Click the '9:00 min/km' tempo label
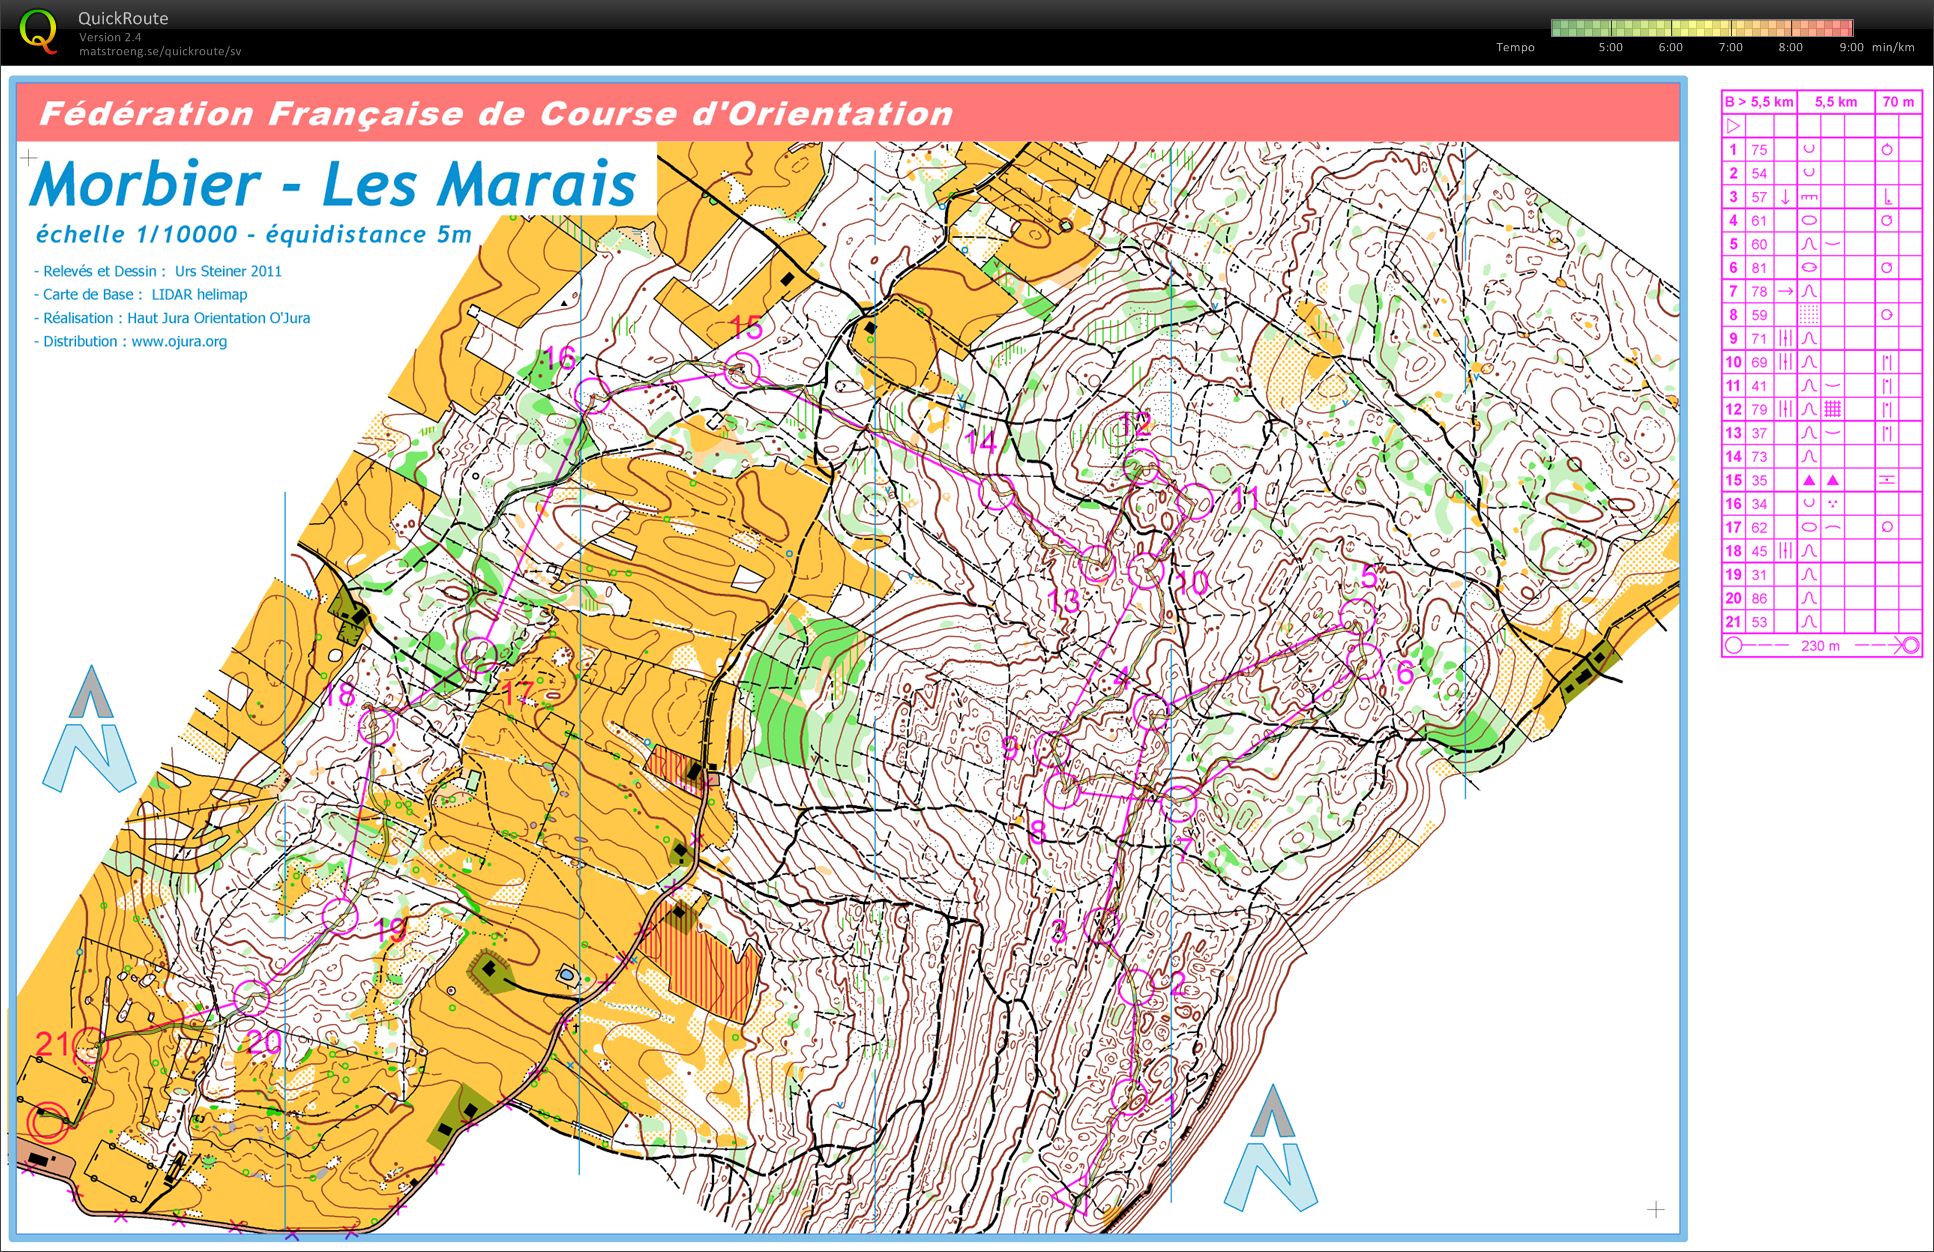This screenshot has height=1252, width=1934. point(1877,47)
